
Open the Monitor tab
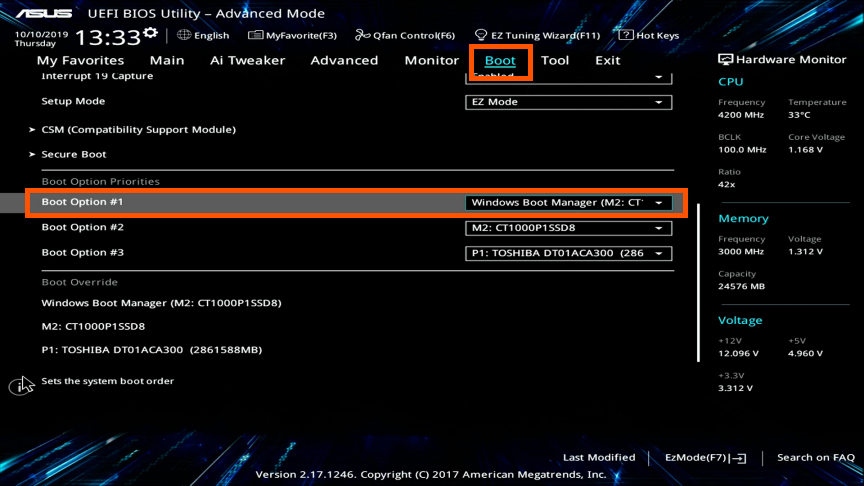click(x=431, y=61)
